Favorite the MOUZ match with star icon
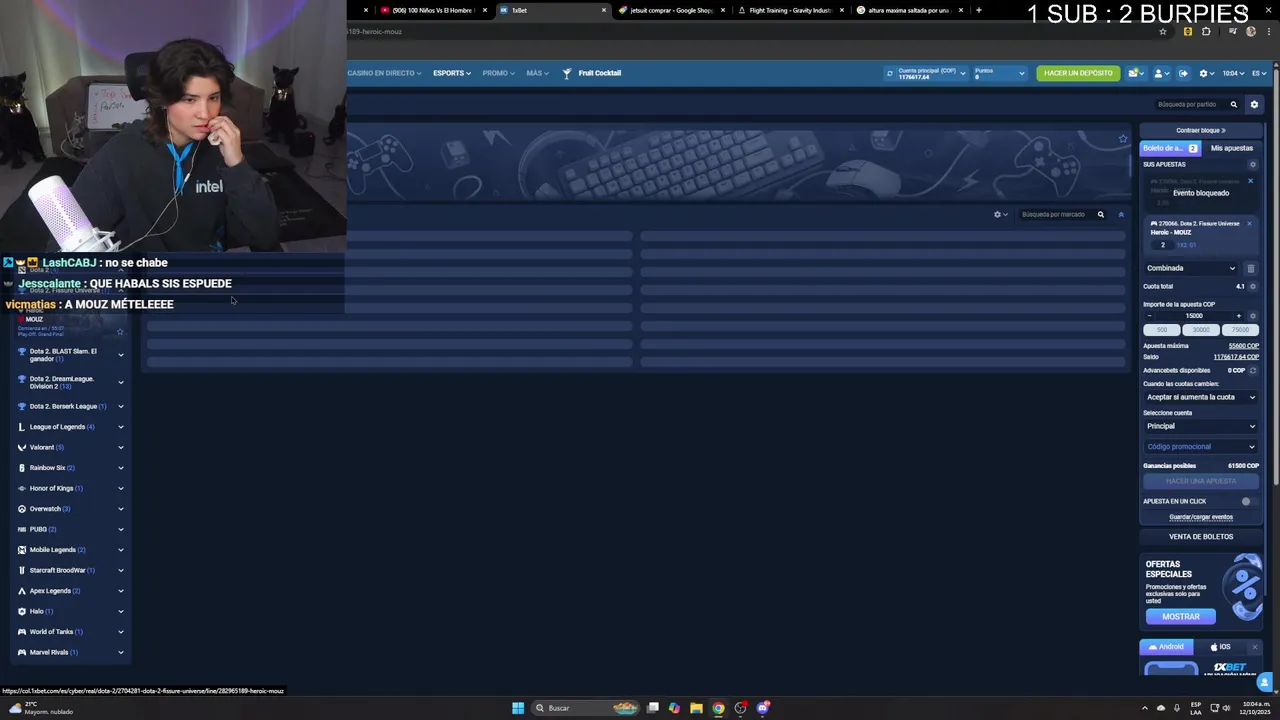 tap(120, 332)
